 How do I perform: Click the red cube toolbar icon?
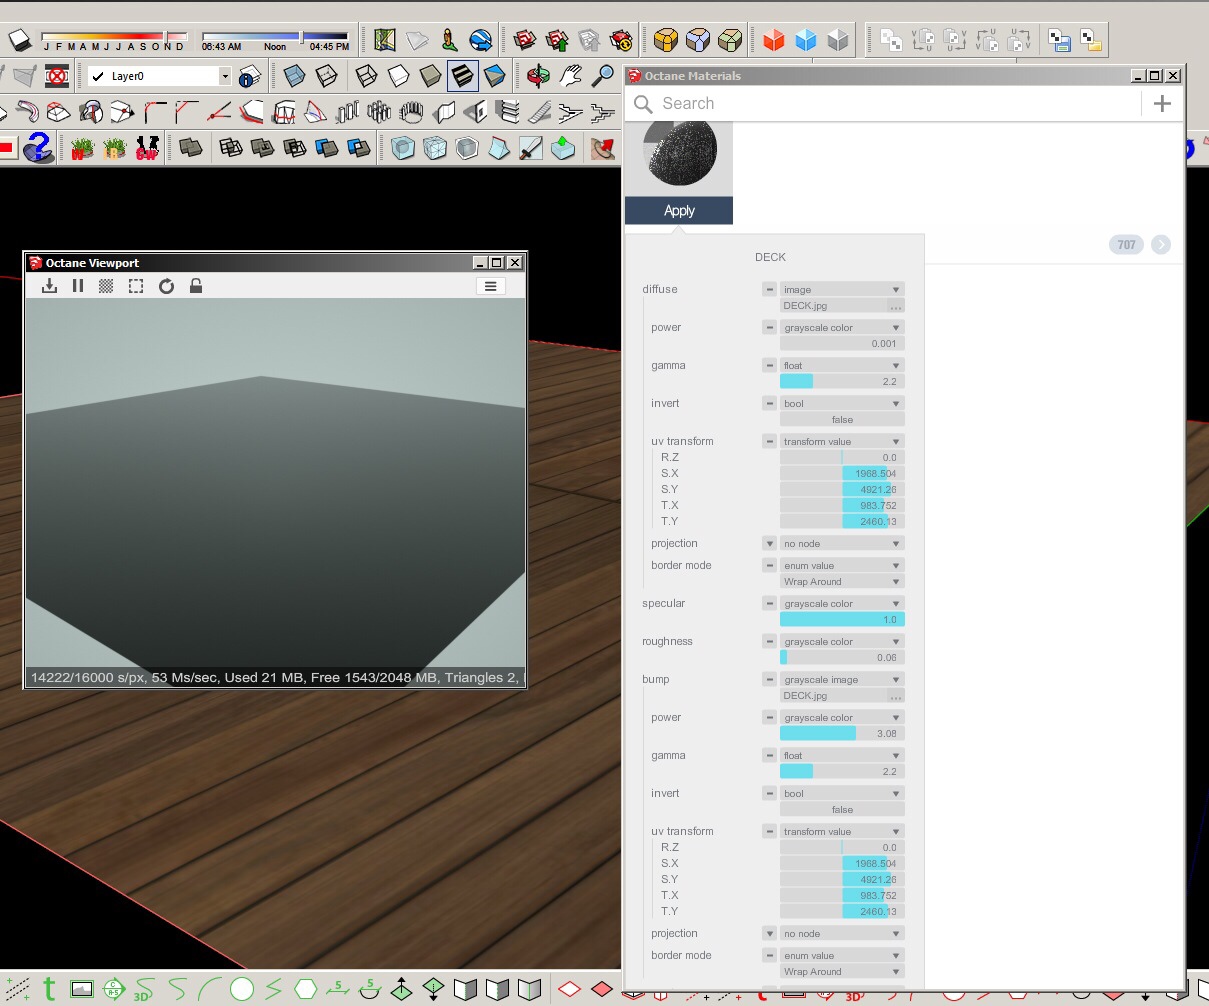774,40
